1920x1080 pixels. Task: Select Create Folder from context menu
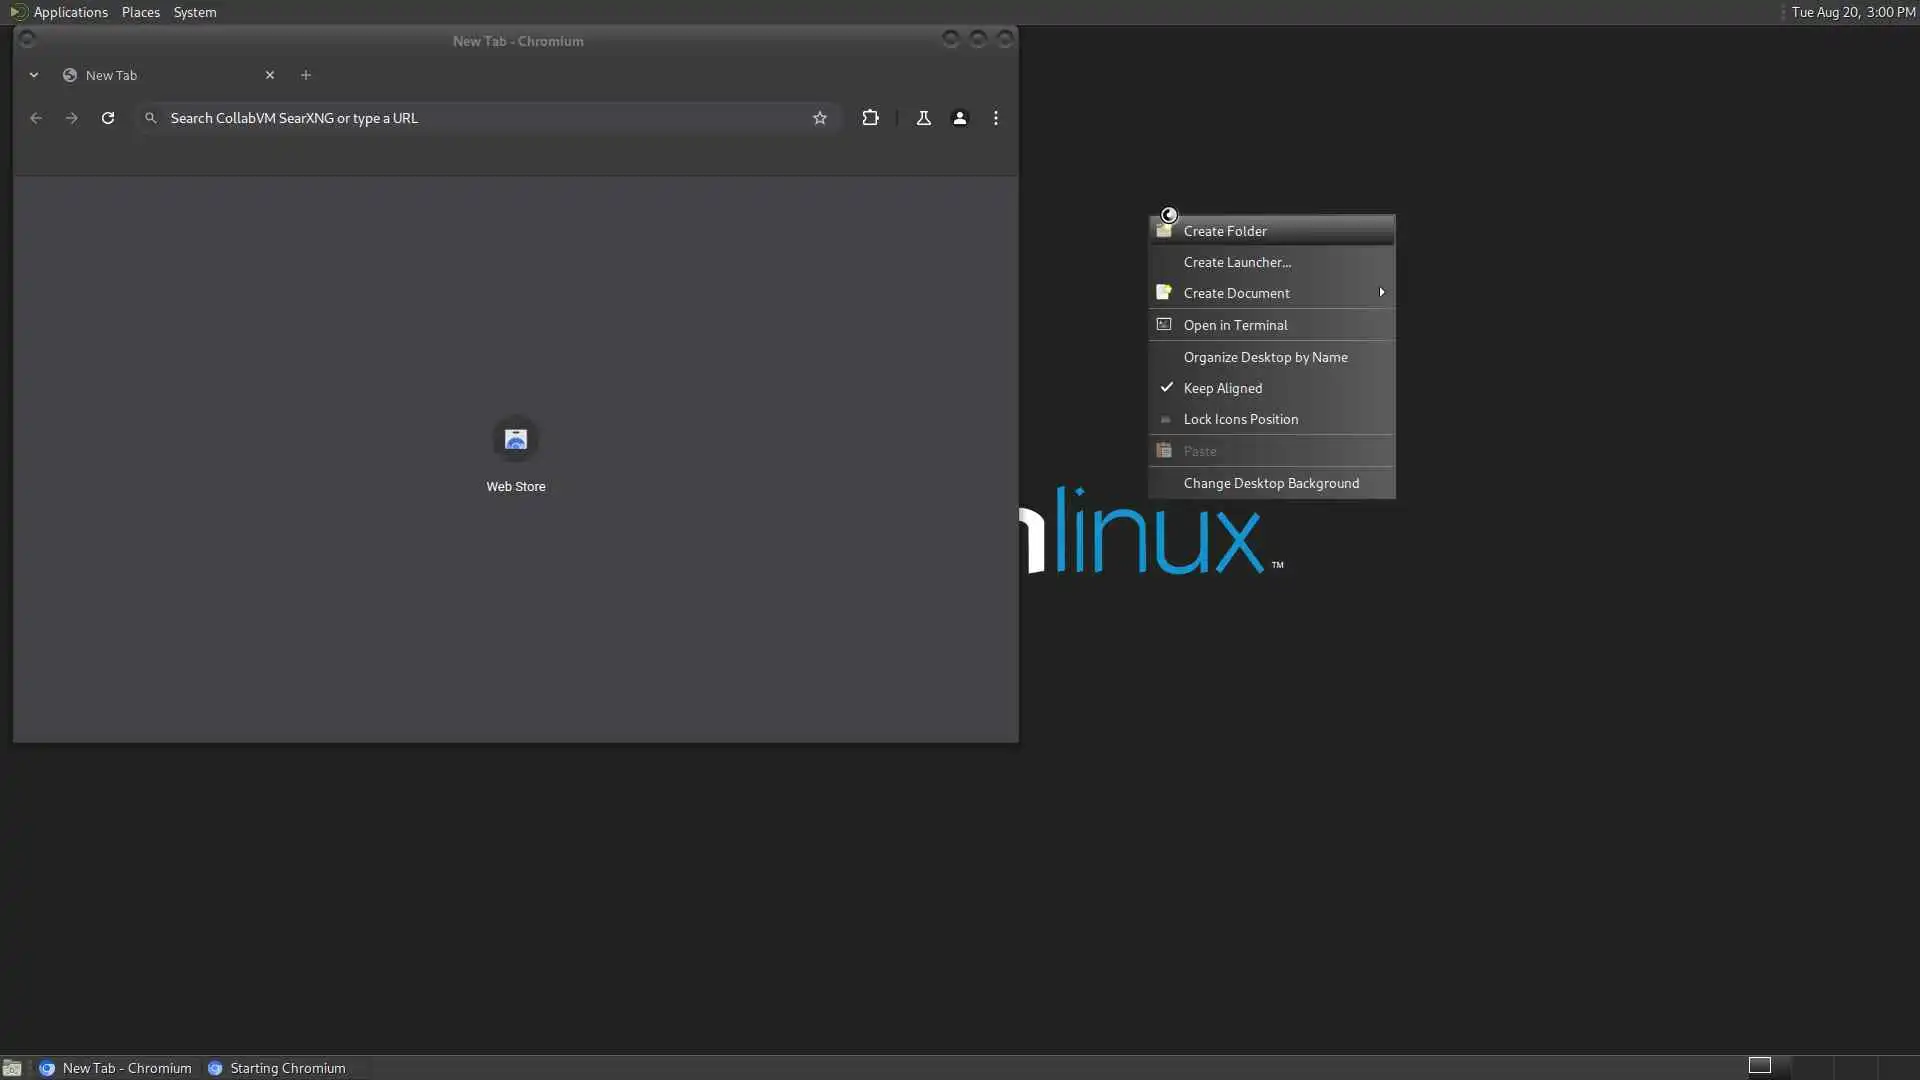pyautogui.click(x=1224, y=231)
